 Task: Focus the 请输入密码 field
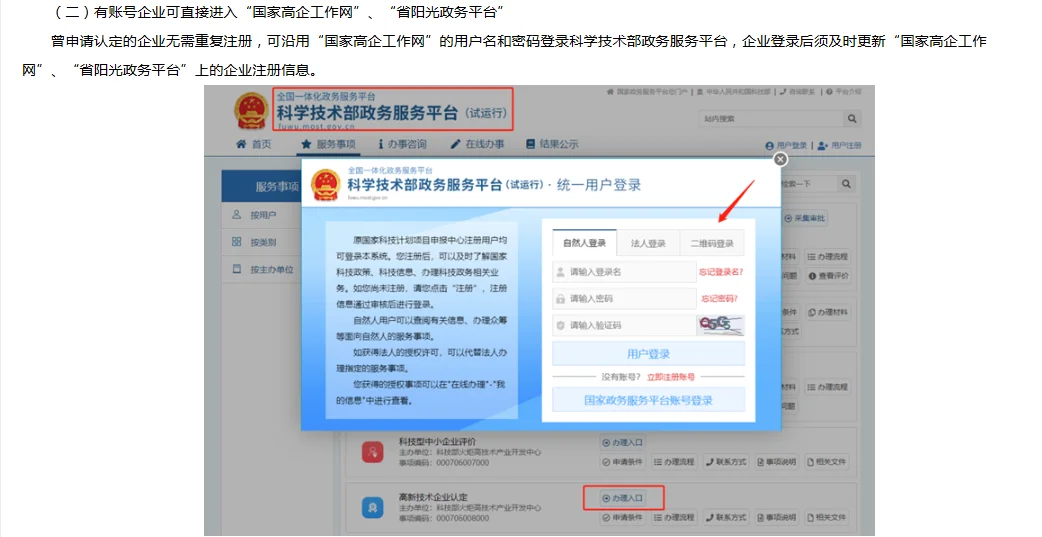pyautogui.click(x=624, y=299)
